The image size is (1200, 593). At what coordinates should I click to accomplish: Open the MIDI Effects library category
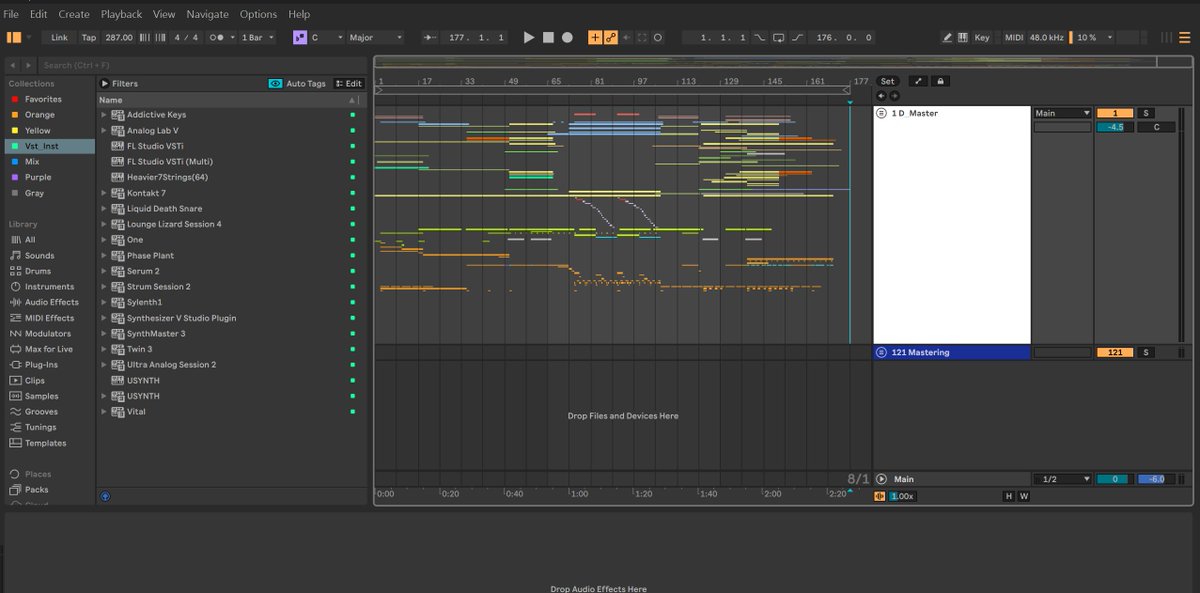pos(48,318)
